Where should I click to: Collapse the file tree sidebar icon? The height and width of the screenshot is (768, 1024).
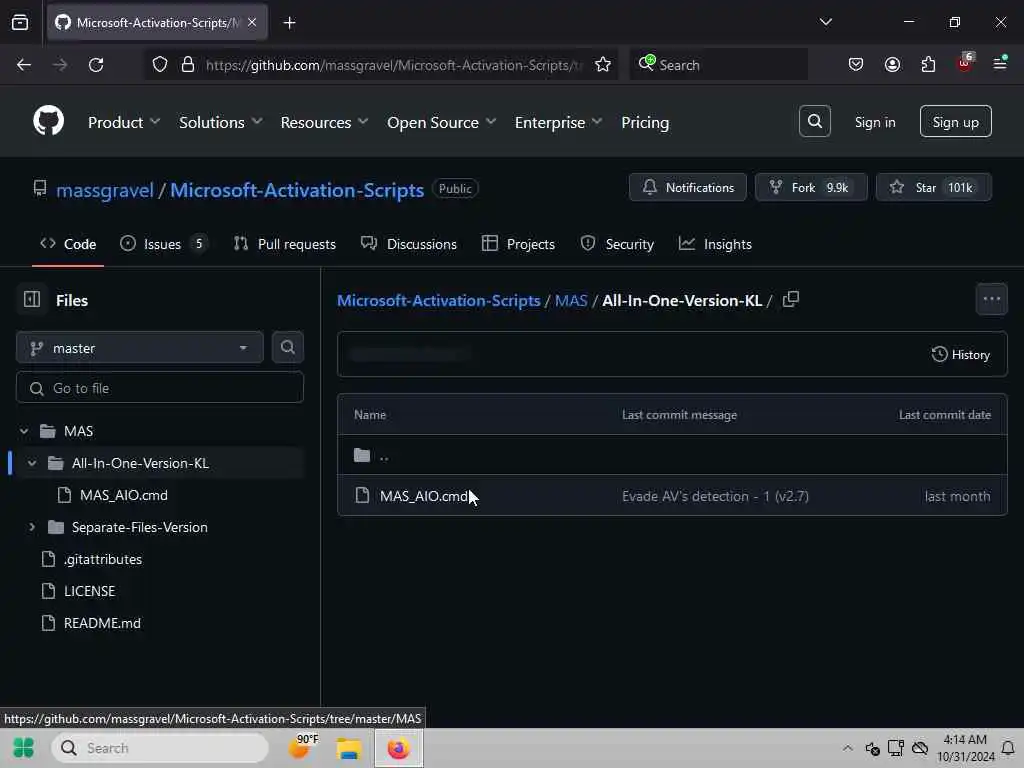pyautogui.click(x=32, y=300)
